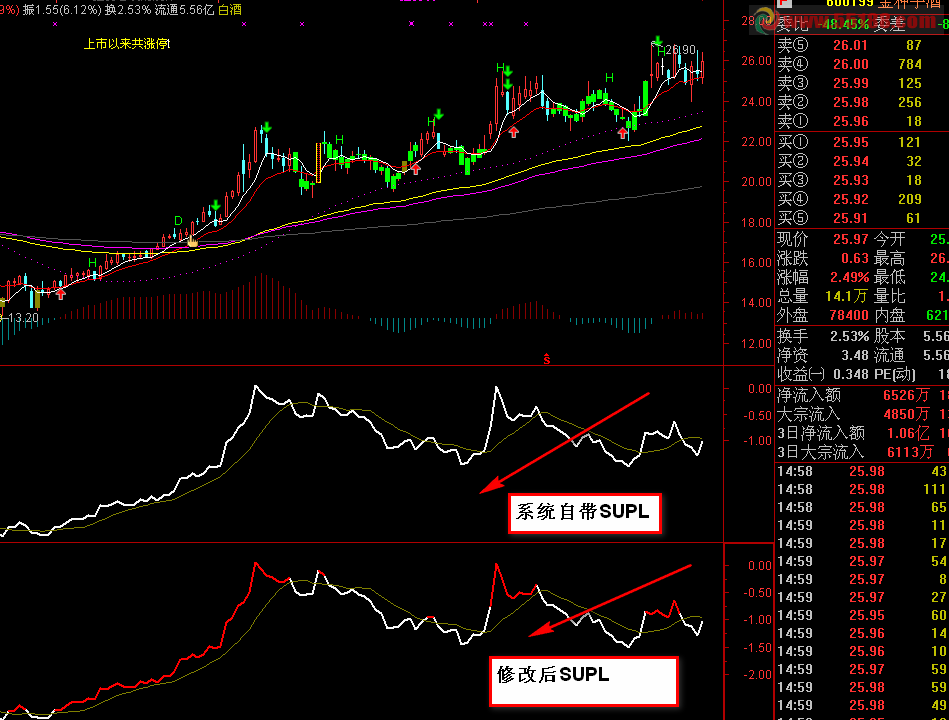
Task: Click the 18.00 tick on price axis
Action: (756, 223)
